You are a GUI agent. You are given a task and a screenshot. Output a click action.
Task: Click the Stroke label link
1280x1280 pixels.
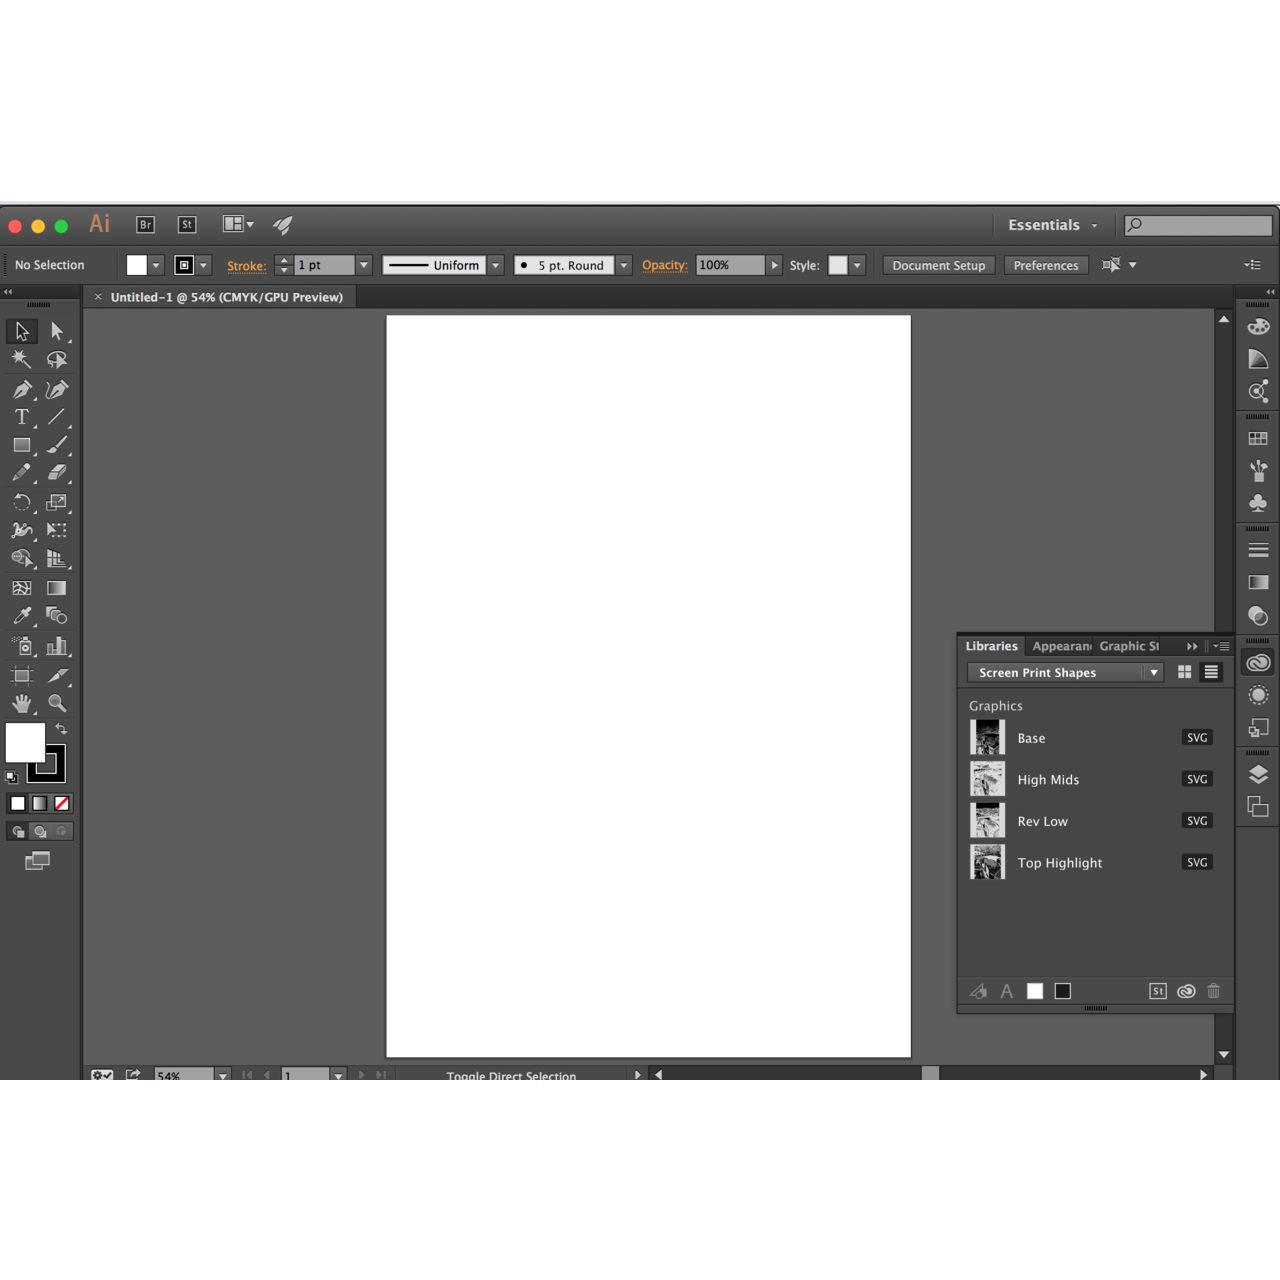(x=246, y=266)
